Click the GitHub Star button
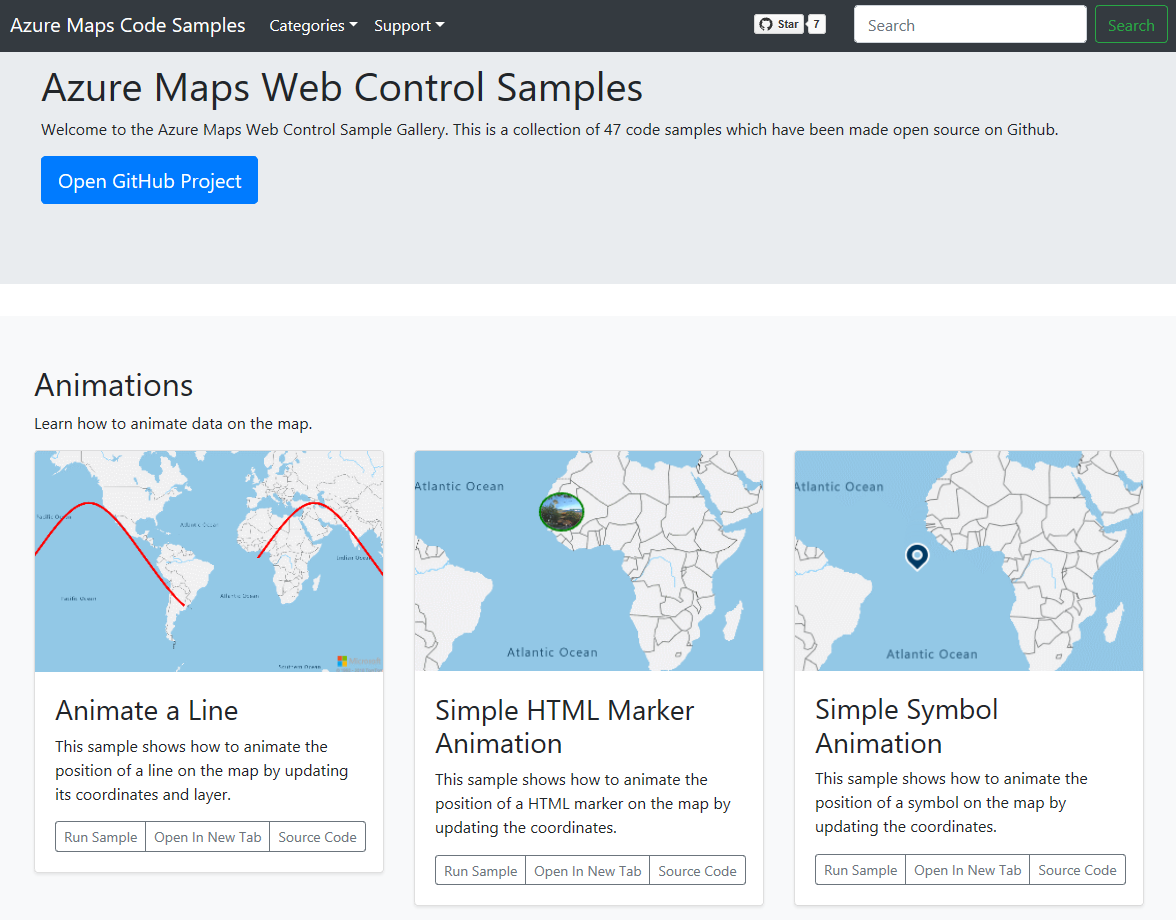This screenshot has width=1176, height=920. click(x=778, y=25)
